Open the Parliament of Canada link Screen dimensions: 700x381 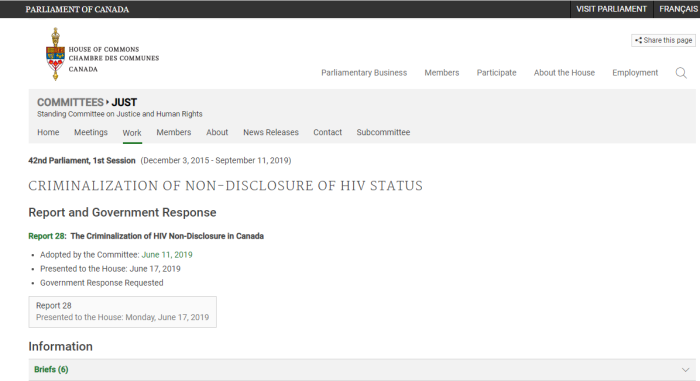coord(77,9)
